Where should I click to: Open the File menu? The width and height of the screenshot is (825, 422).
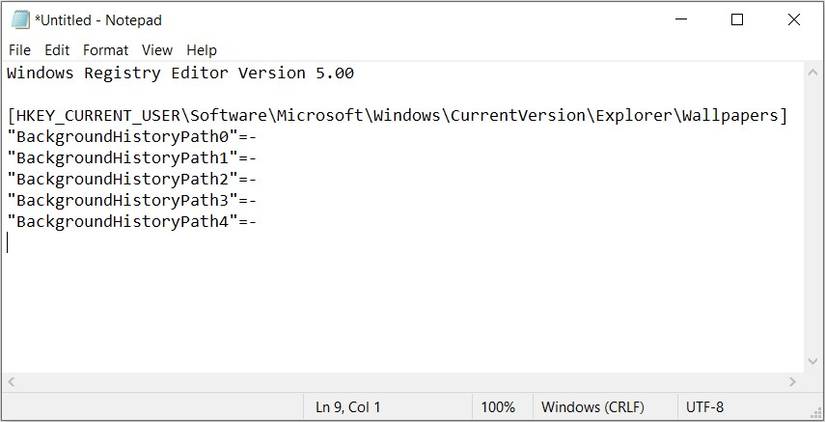click(x=20, y=50)
